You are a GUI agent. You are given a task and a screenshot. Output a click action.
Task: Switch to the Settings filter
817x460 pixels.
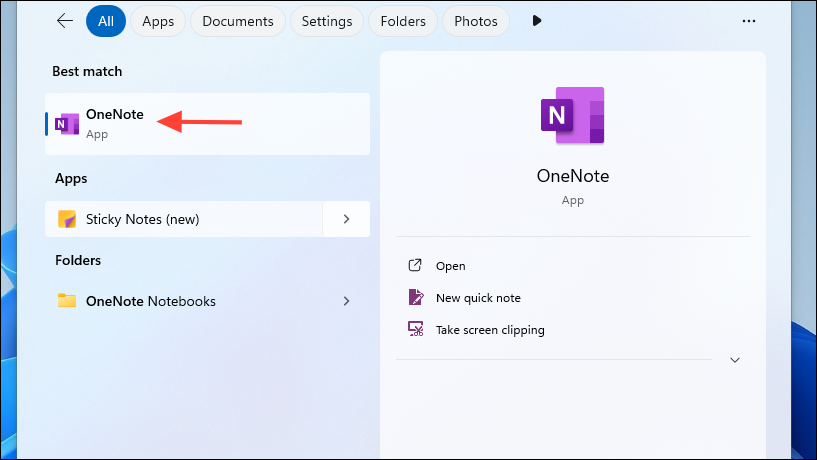327,21
